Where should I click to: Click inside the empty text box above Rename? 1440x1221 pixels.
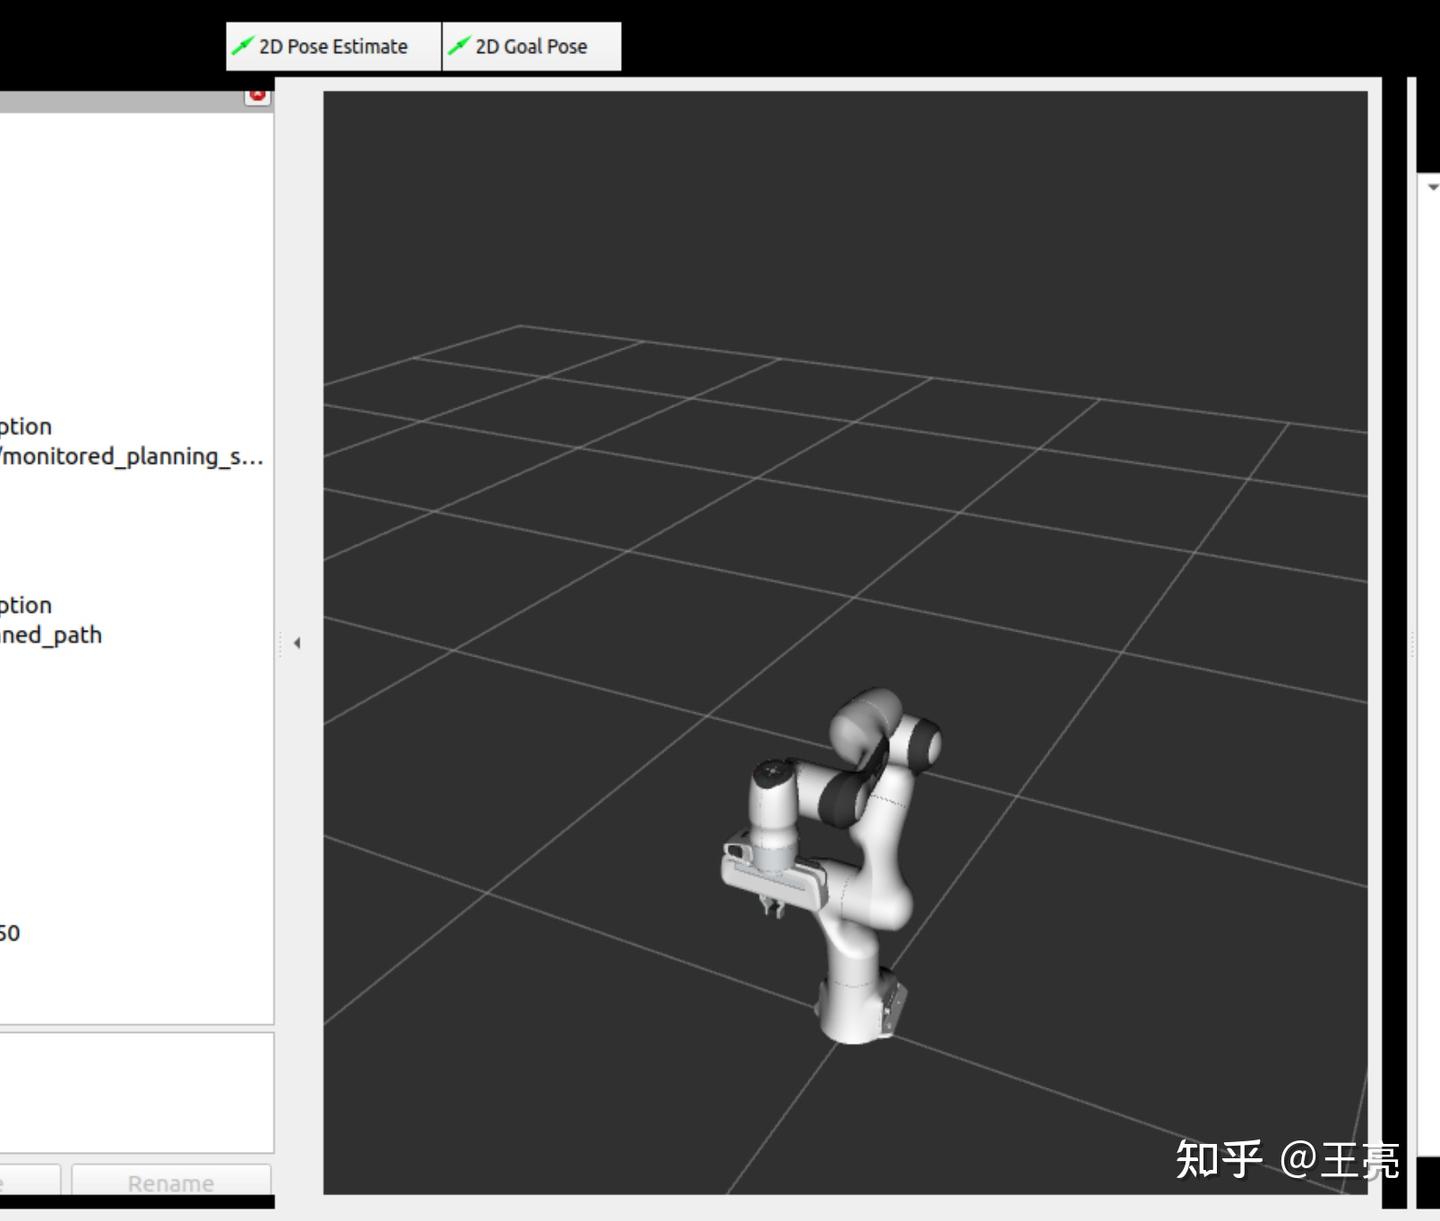pyautogui.click(x=135, y=1090)
